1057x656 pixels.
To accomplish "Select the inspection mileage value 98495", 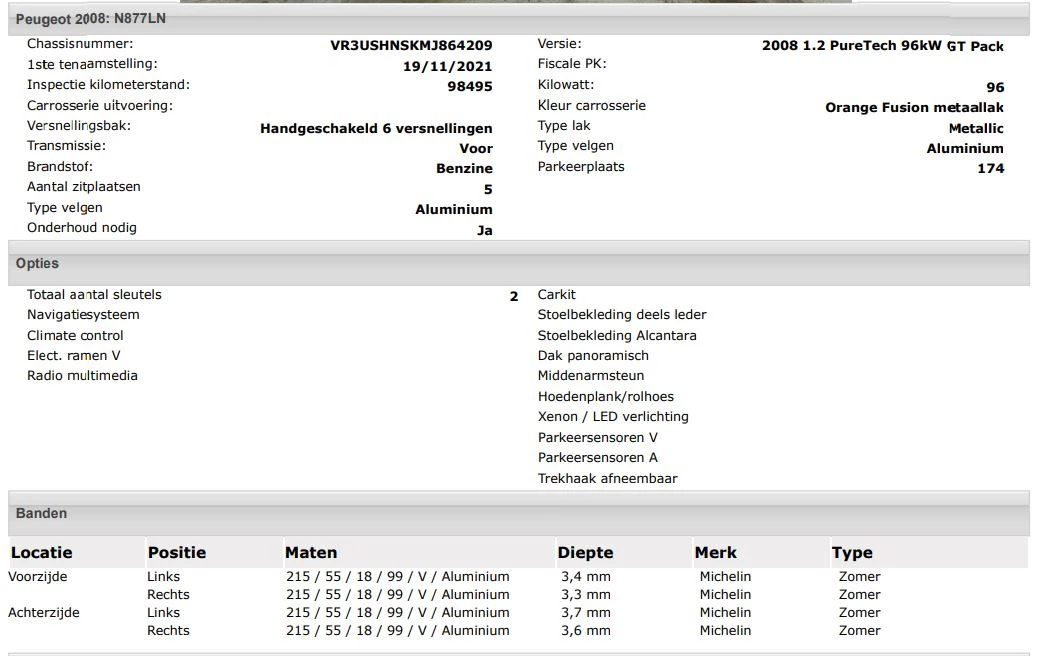I will point(469,87).
